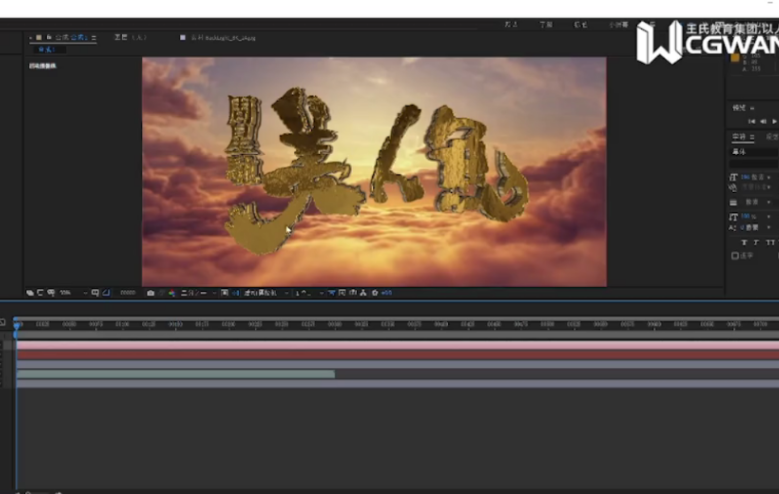Click the first to frame playback button
The height and width of the screenshot is (494, 779).
(752, 121)
